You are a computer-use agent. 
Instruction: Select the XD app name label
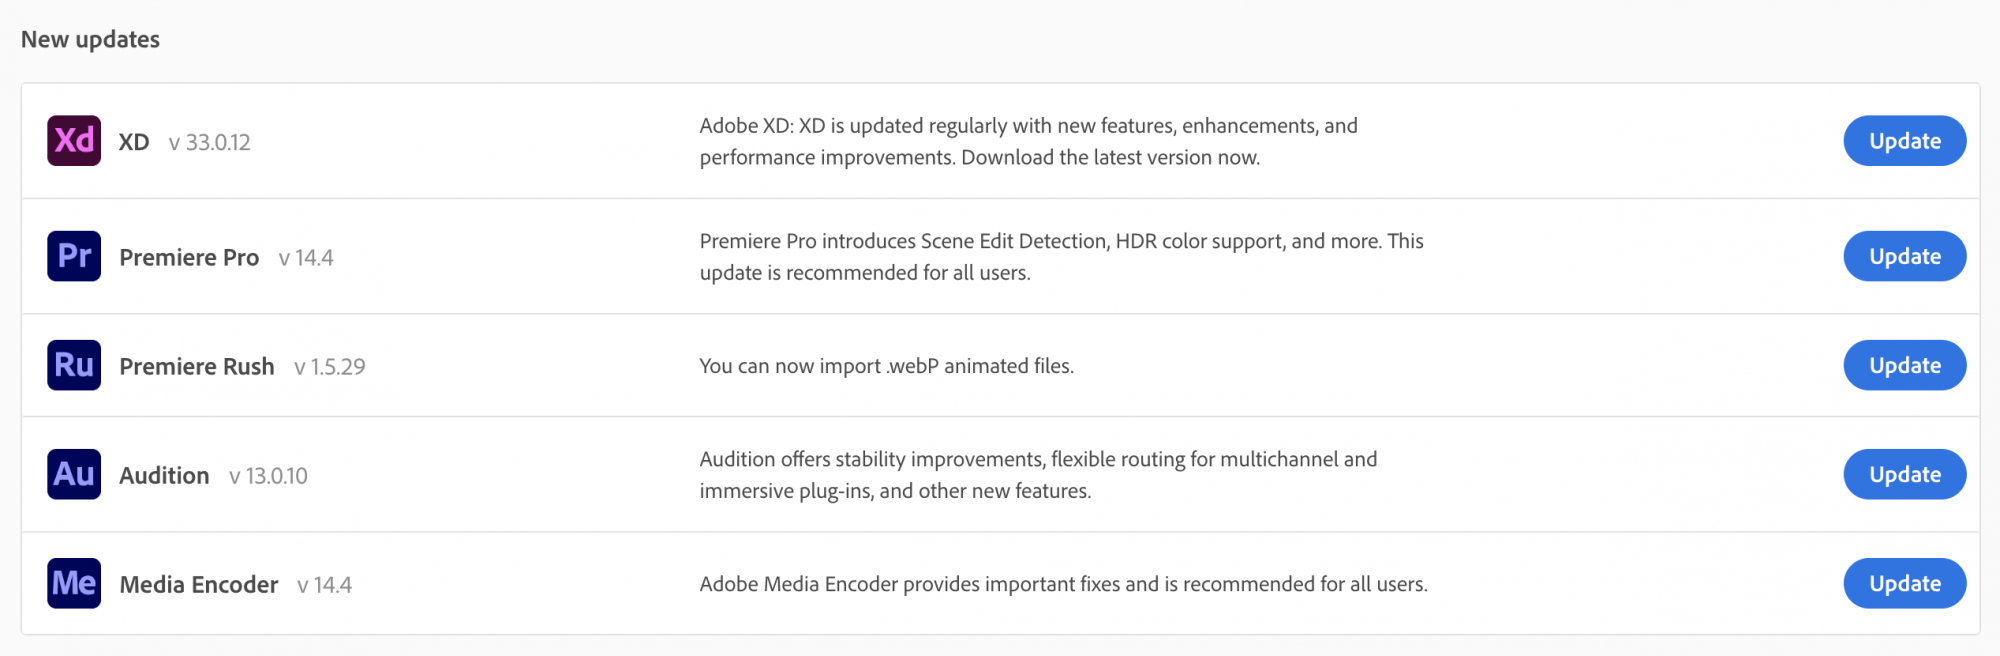[x=134, y=142]
